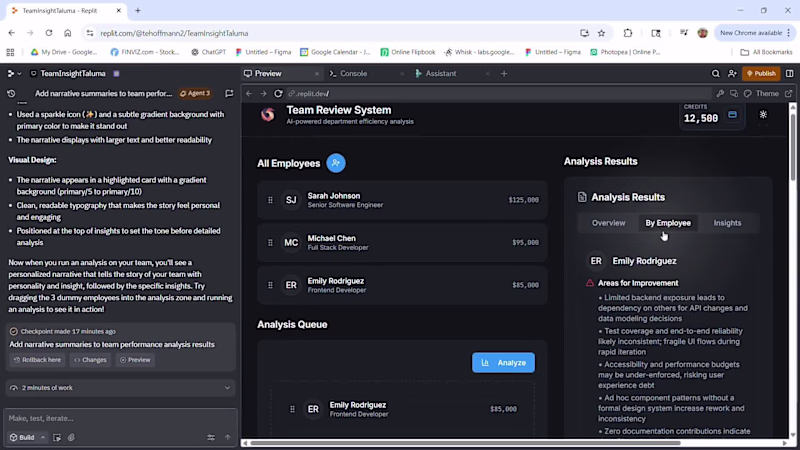The image size is (800, 450).
Task: Bookmark this page star icon
Action: [602, 33]
